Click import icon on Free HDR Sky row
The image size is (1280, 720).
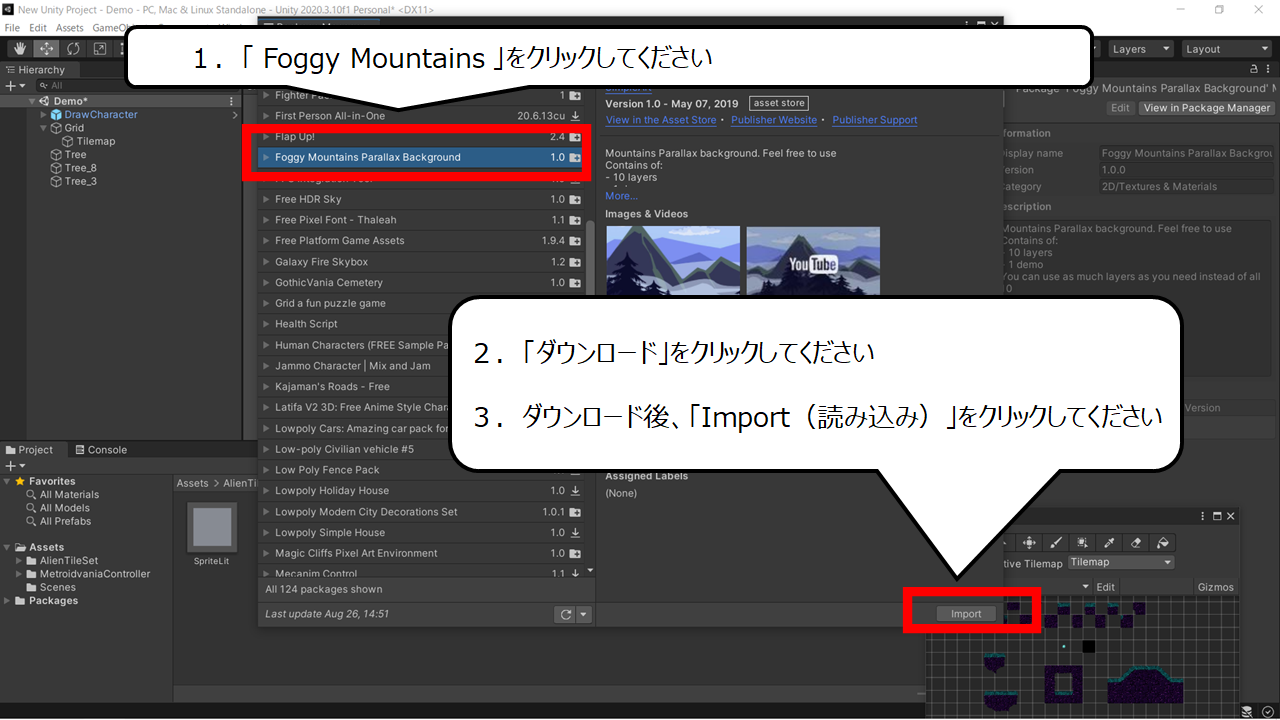(575, 199)
